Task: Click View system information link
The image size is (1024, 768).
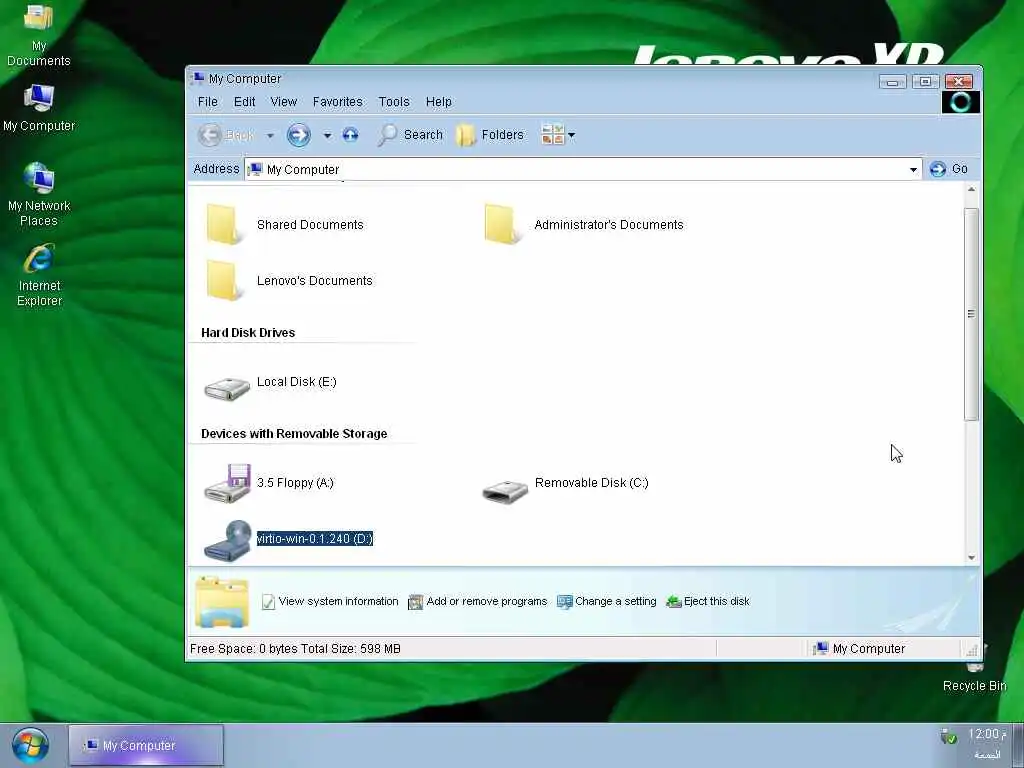Action: tap(330, 601)
